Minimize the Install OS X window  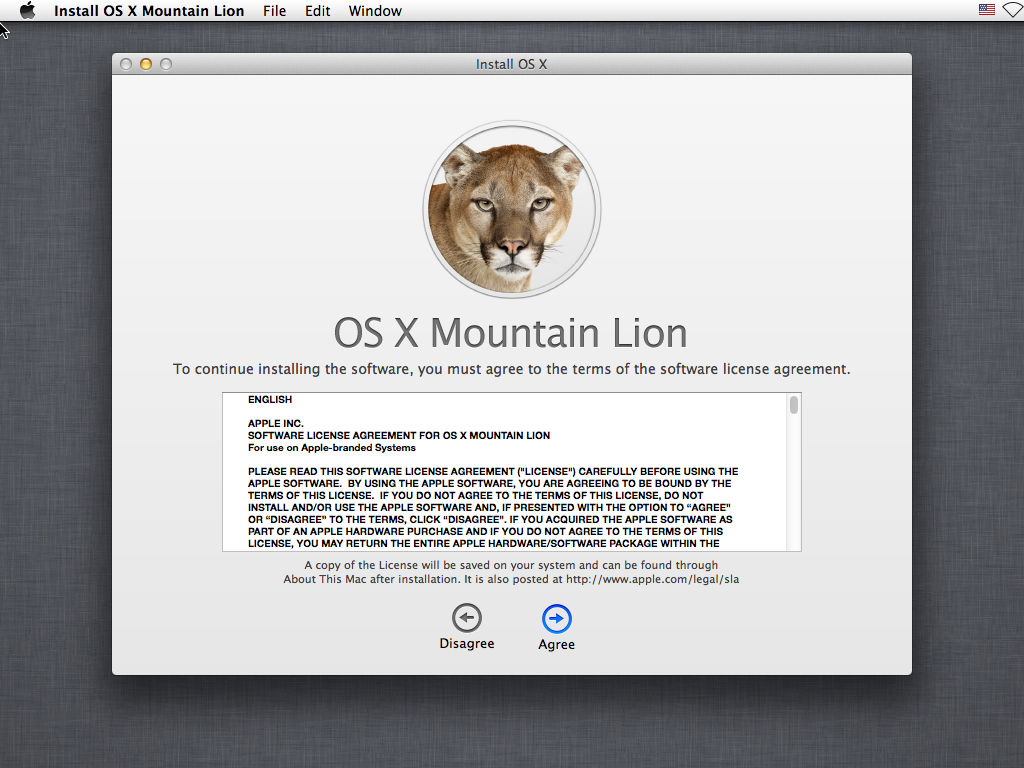coord(146,64)
